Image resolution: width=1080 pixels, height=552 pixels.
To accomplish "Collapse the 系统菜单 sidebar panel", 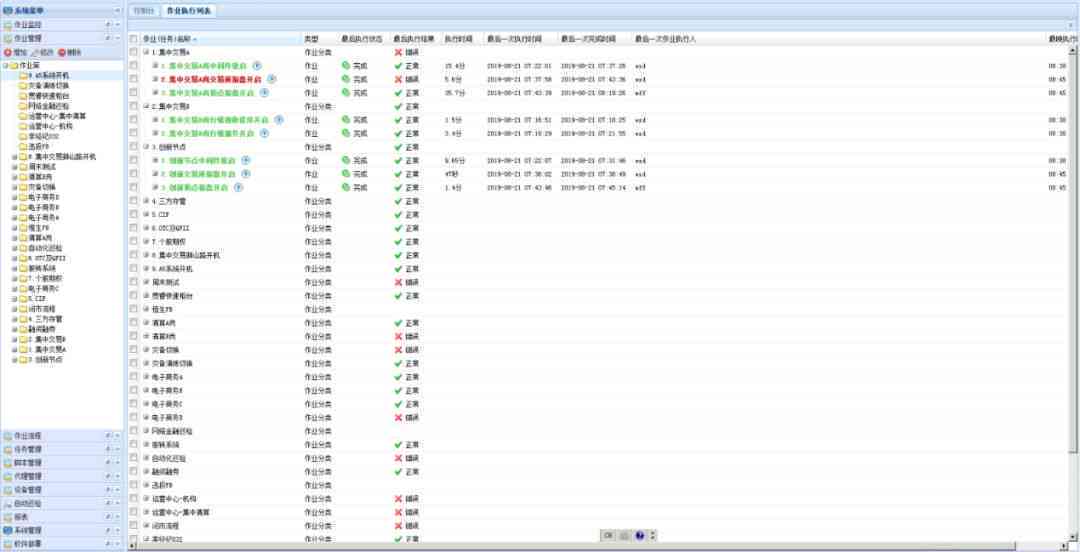I will pyautogui.click(x=117, y=11).
